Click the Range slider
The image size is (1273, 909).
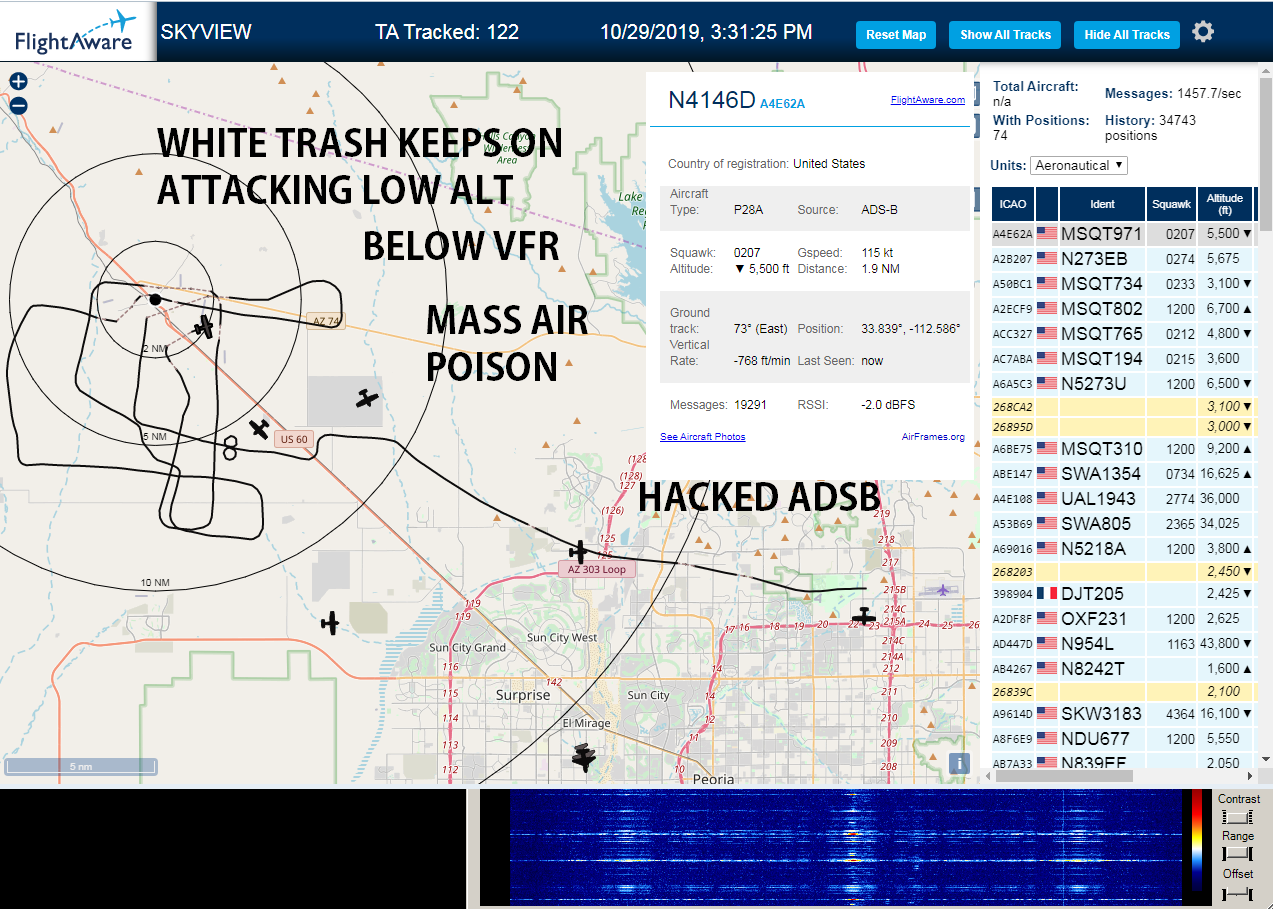[x=1238, y=853]
